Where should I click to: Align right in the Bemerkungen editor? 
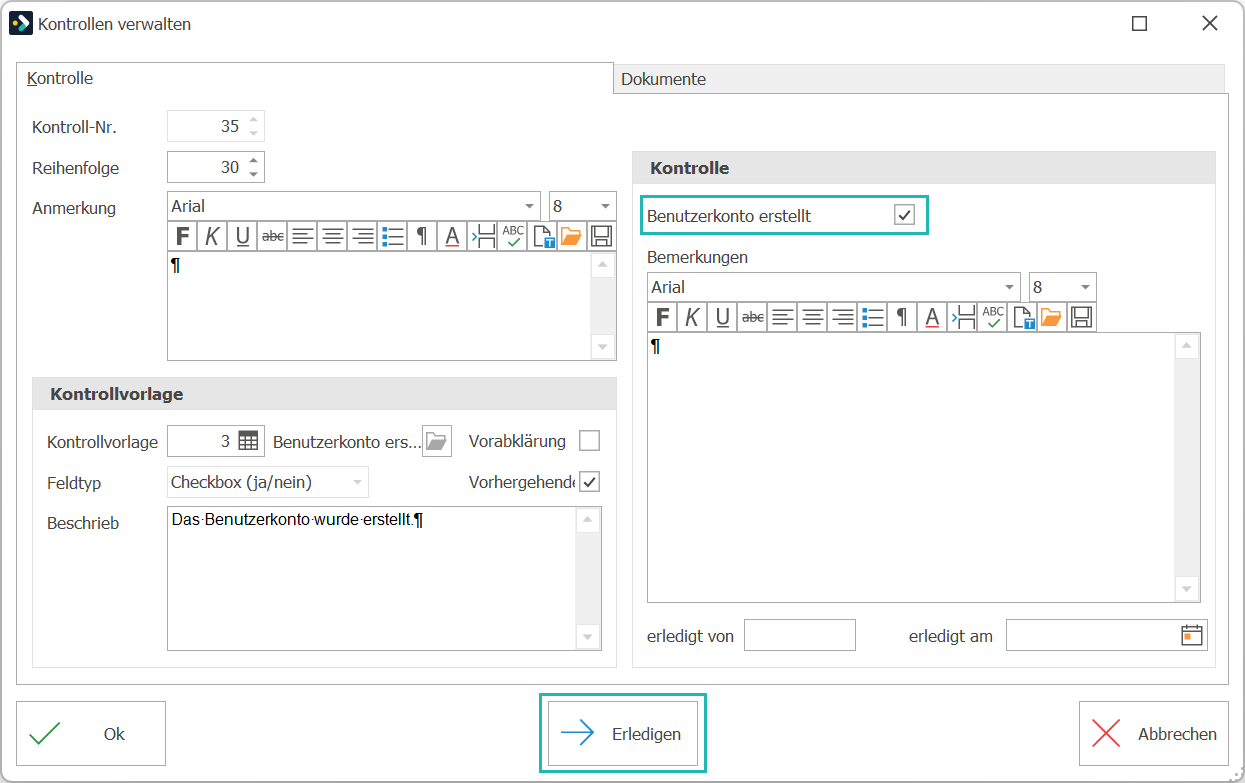click(x=842, y=317)
